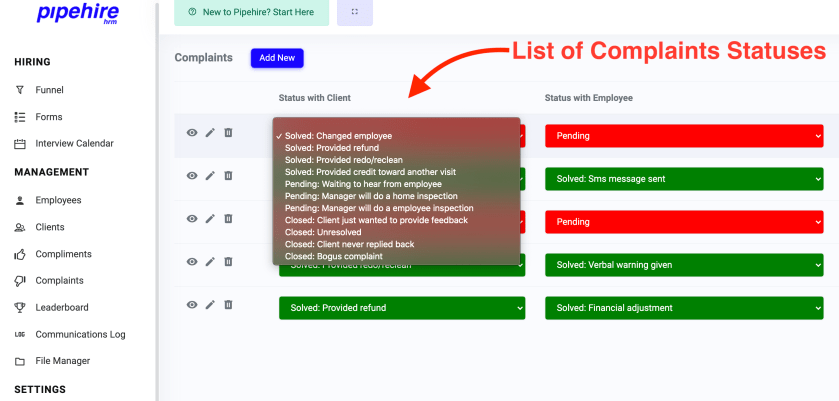Open the Communications Log sidebar item
This screenshot has height=401, width=839.
coord(80,335)
